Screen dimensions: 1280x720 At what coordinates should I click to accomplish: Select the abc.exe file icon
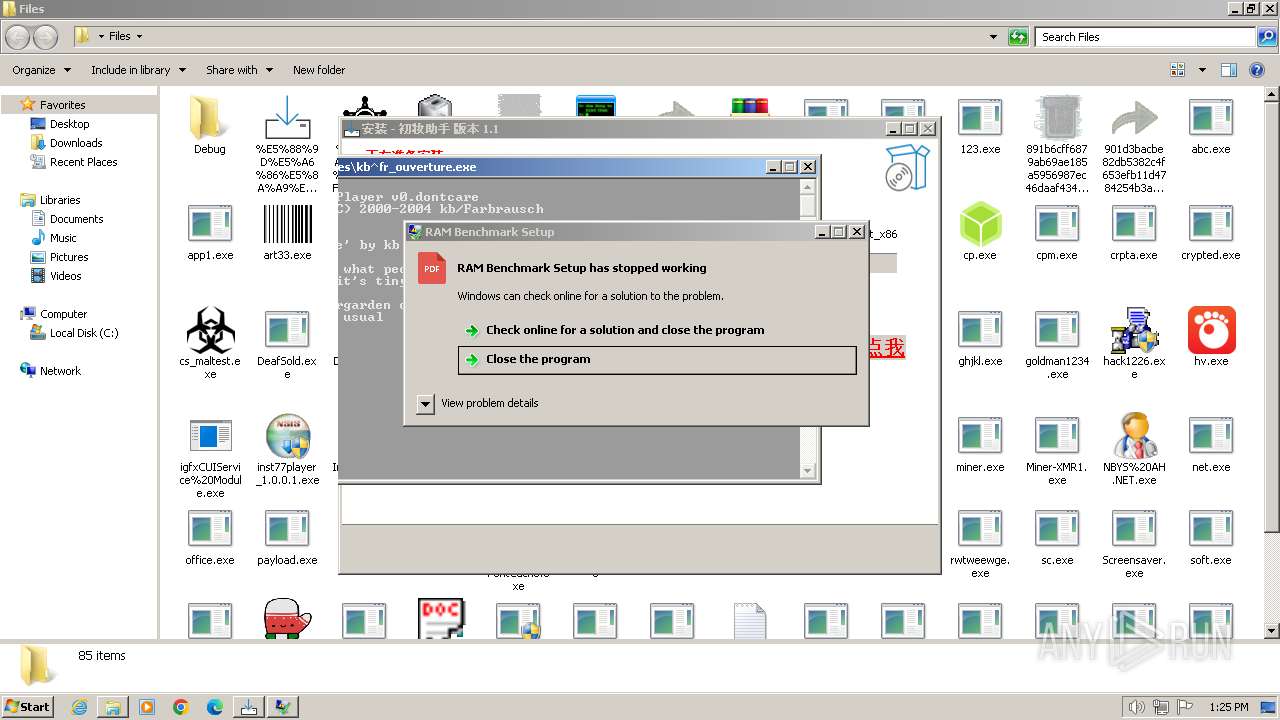coord(1211,118)
